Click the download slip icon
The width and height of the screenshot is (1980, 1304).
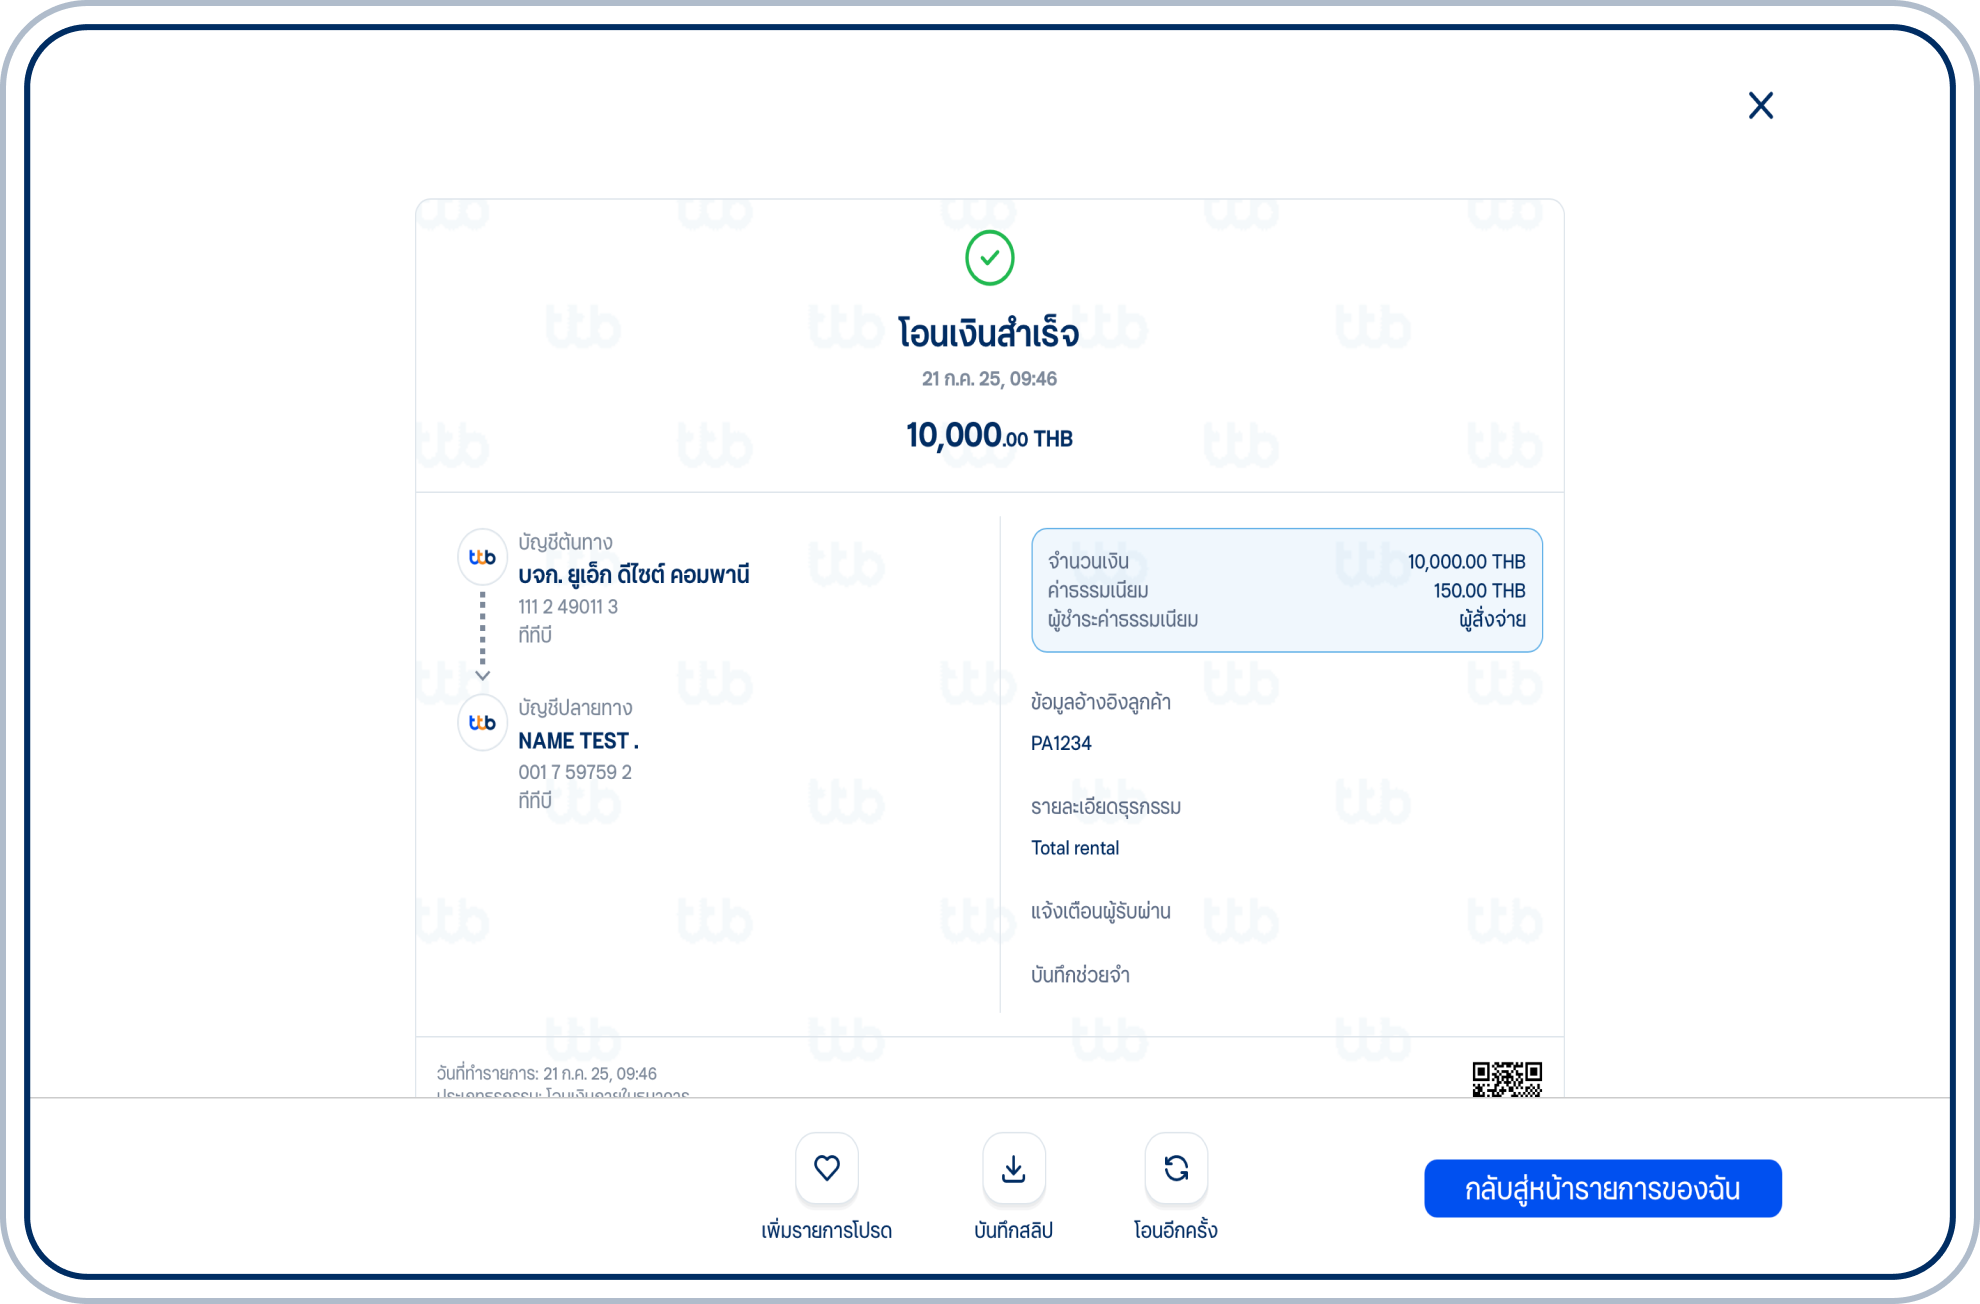[x=1013, y=1168]
